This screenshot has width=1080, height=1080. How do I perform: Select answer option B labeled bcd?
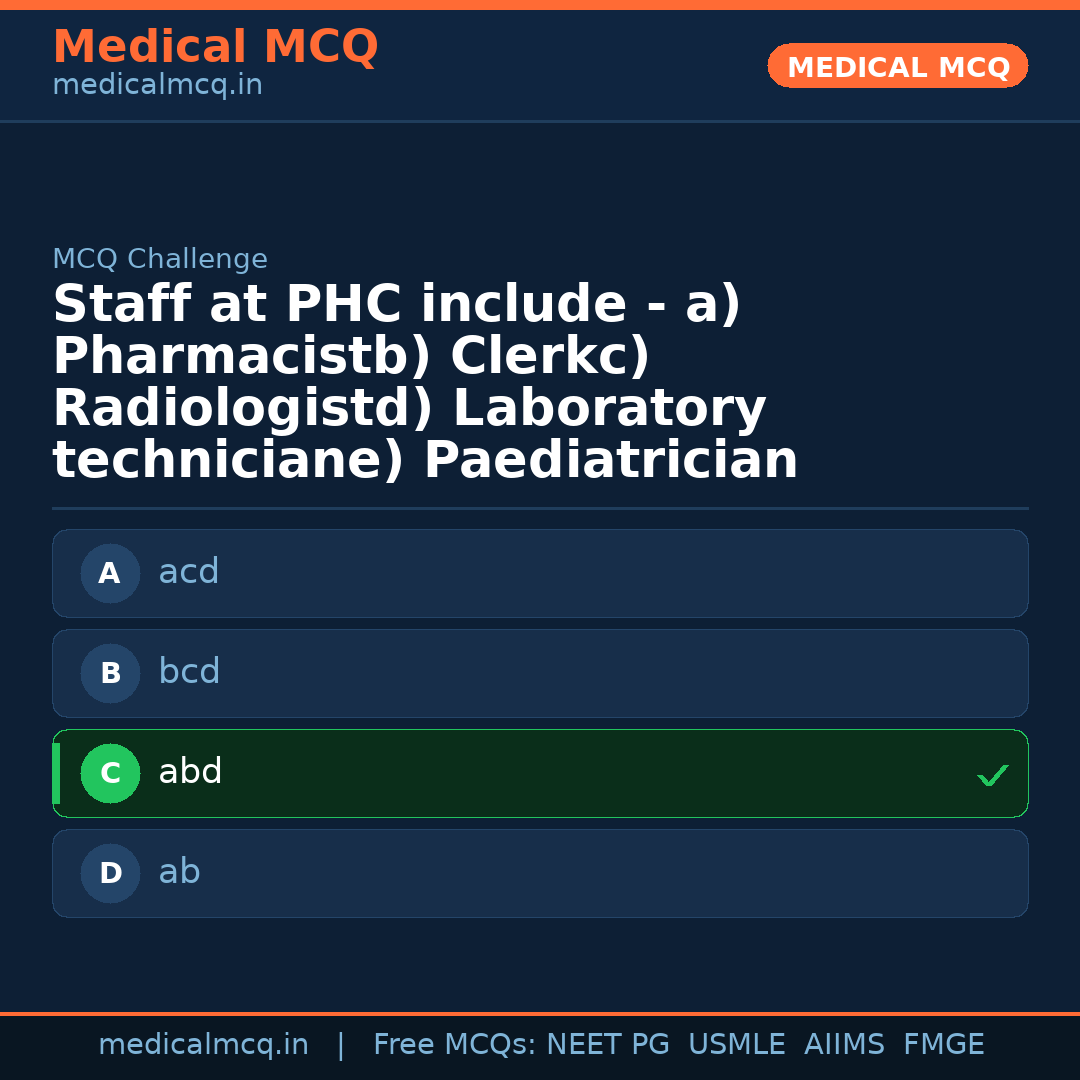coord(540,673)
